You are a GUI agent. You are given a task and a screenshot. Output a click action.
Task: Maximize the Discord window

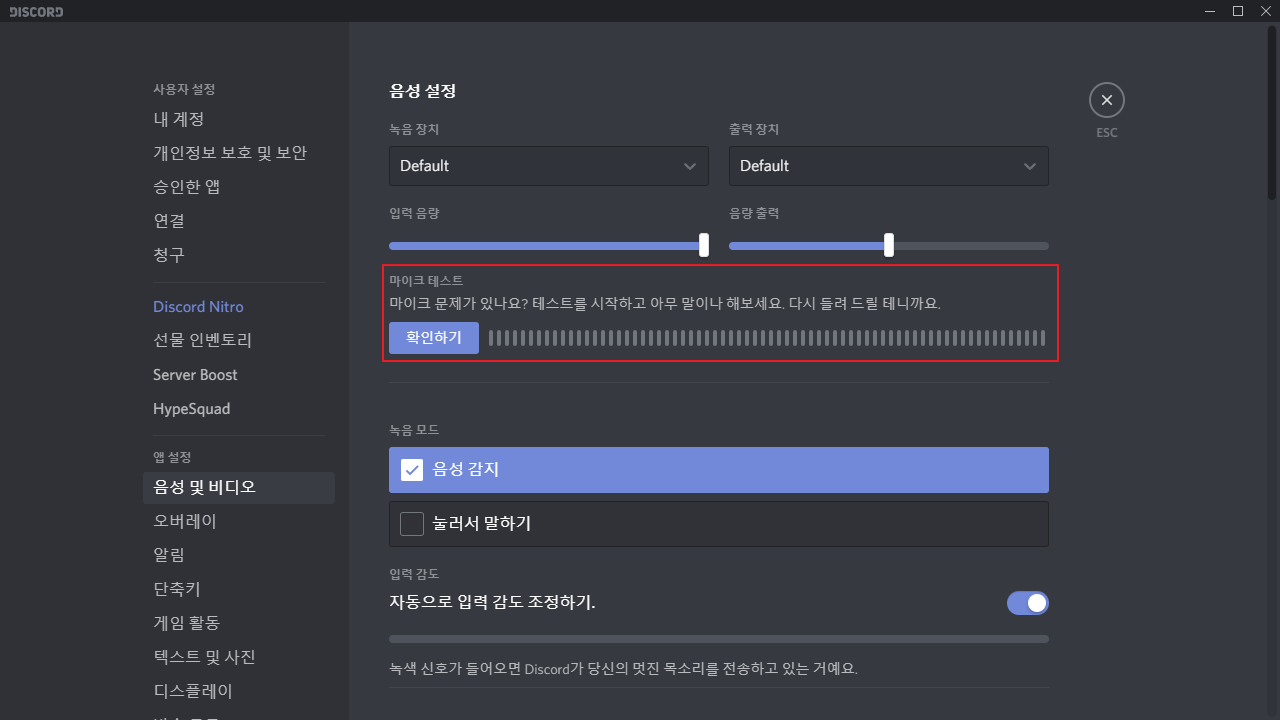click(1238, 11)
